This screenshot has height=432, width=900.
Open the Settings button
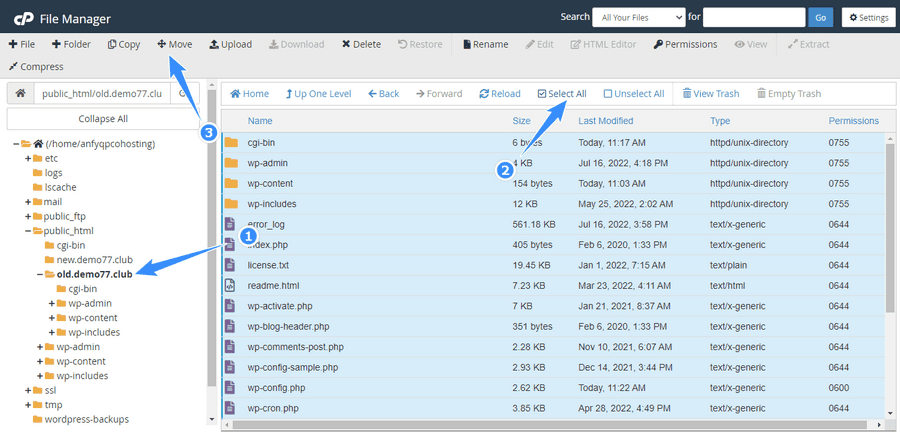pyautogui.click(x=869, y=18)
